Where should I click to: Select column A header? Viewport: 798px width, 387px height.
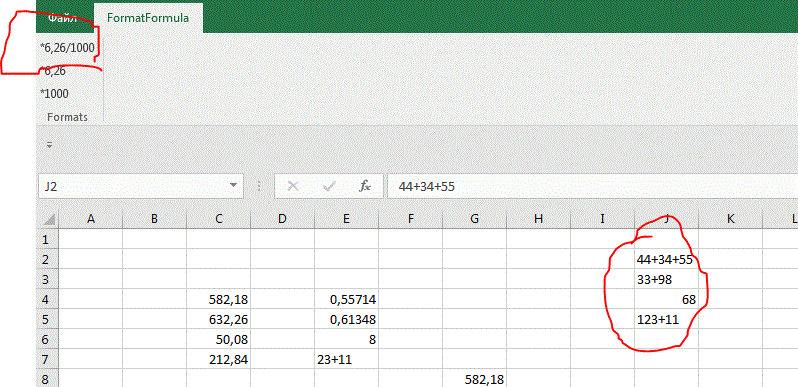(91, 219)
